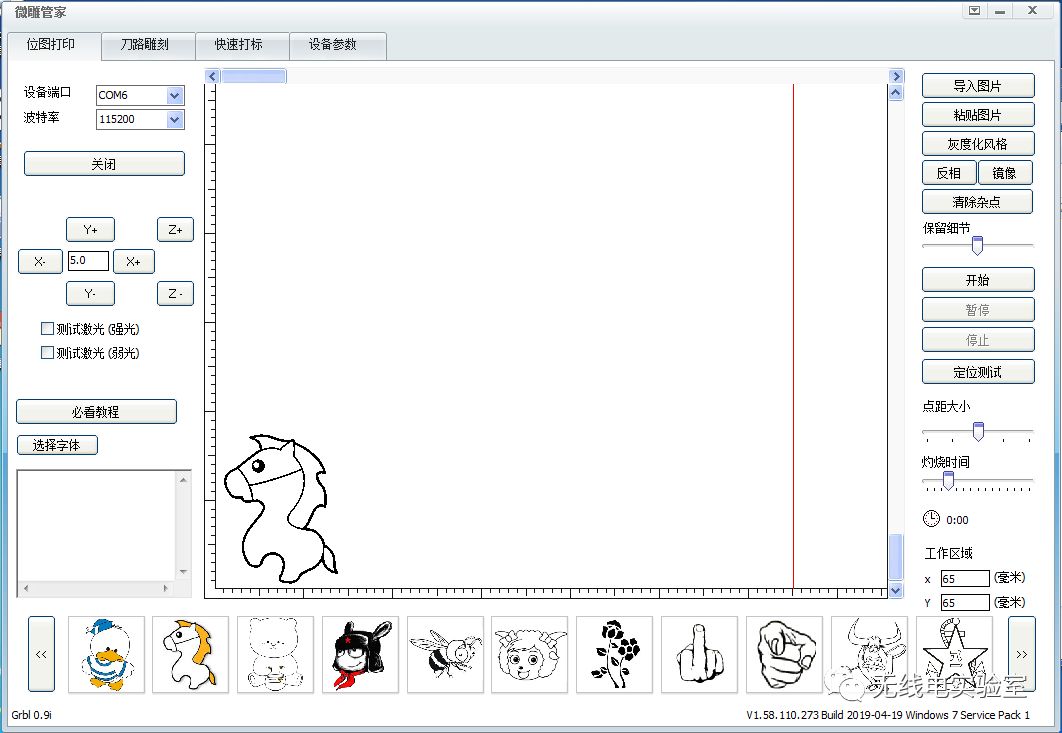Image resolution: width=1062 pixels, height=733 pixels.
Task: Select the cartoon horse clipart icon
Action: 190,655
